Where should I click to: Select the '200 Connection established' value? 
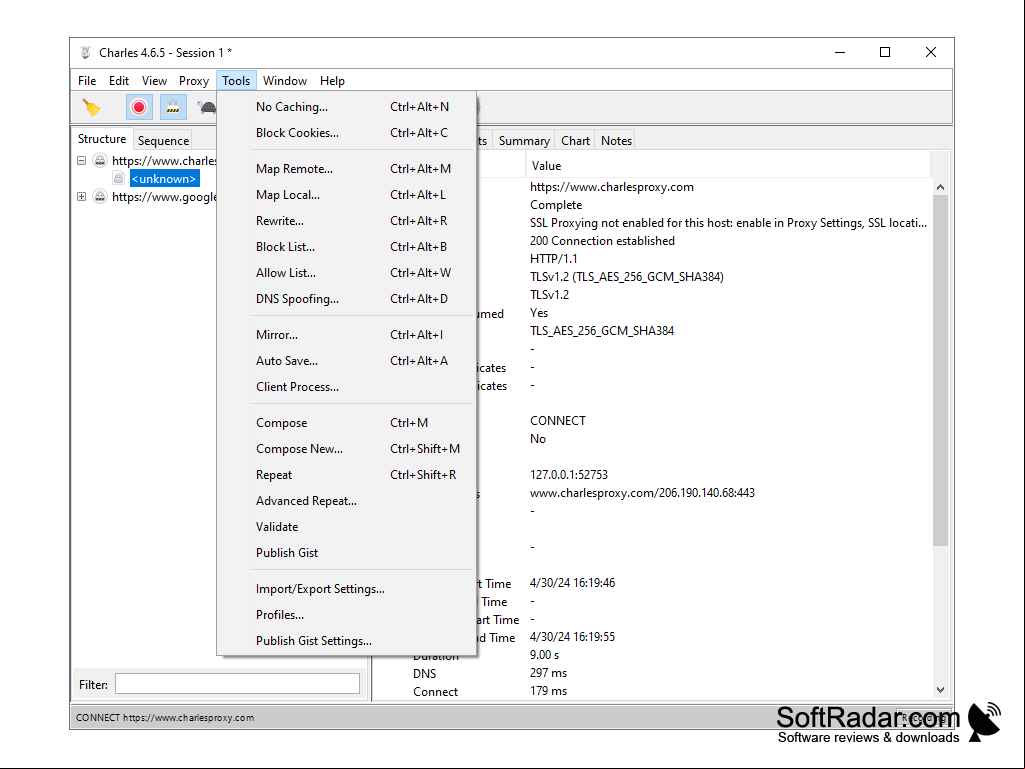(602, 241)
